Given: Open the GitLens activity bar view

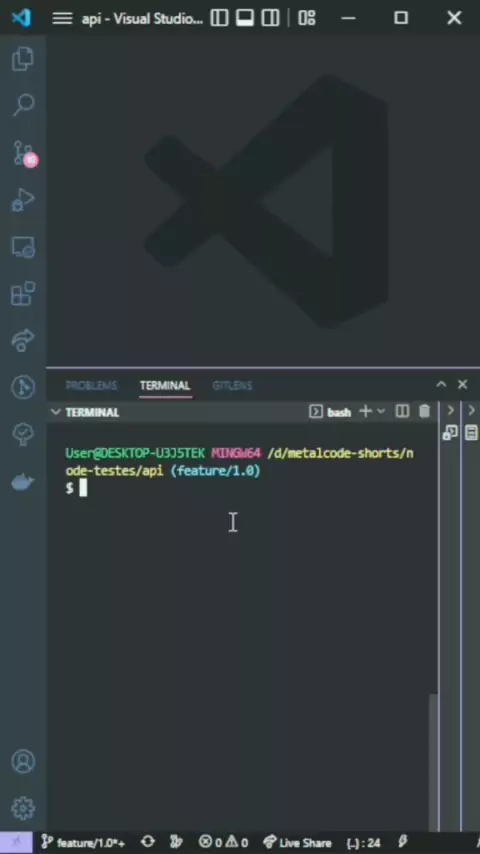Looking at the screenshot, I should click(23, 387).
